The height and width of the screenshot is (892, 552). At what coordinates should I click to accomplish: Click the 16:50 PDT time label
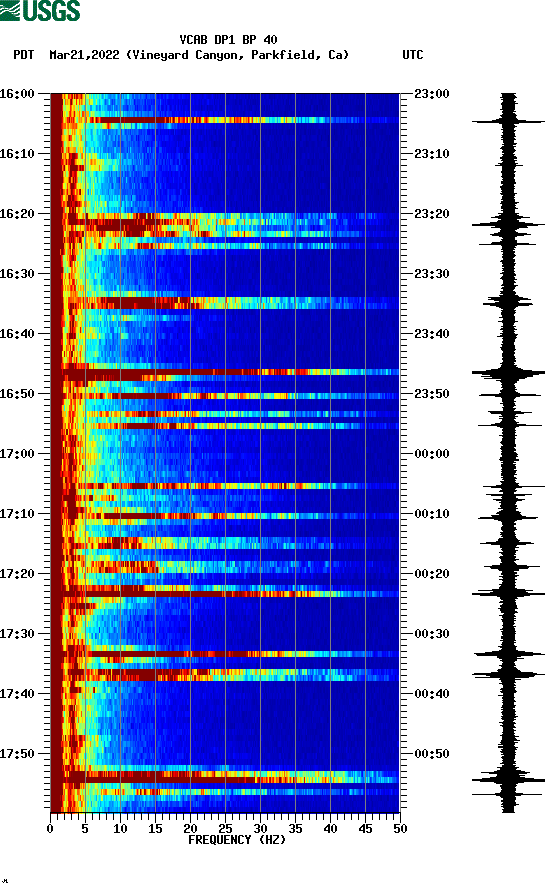pos(17,394)
